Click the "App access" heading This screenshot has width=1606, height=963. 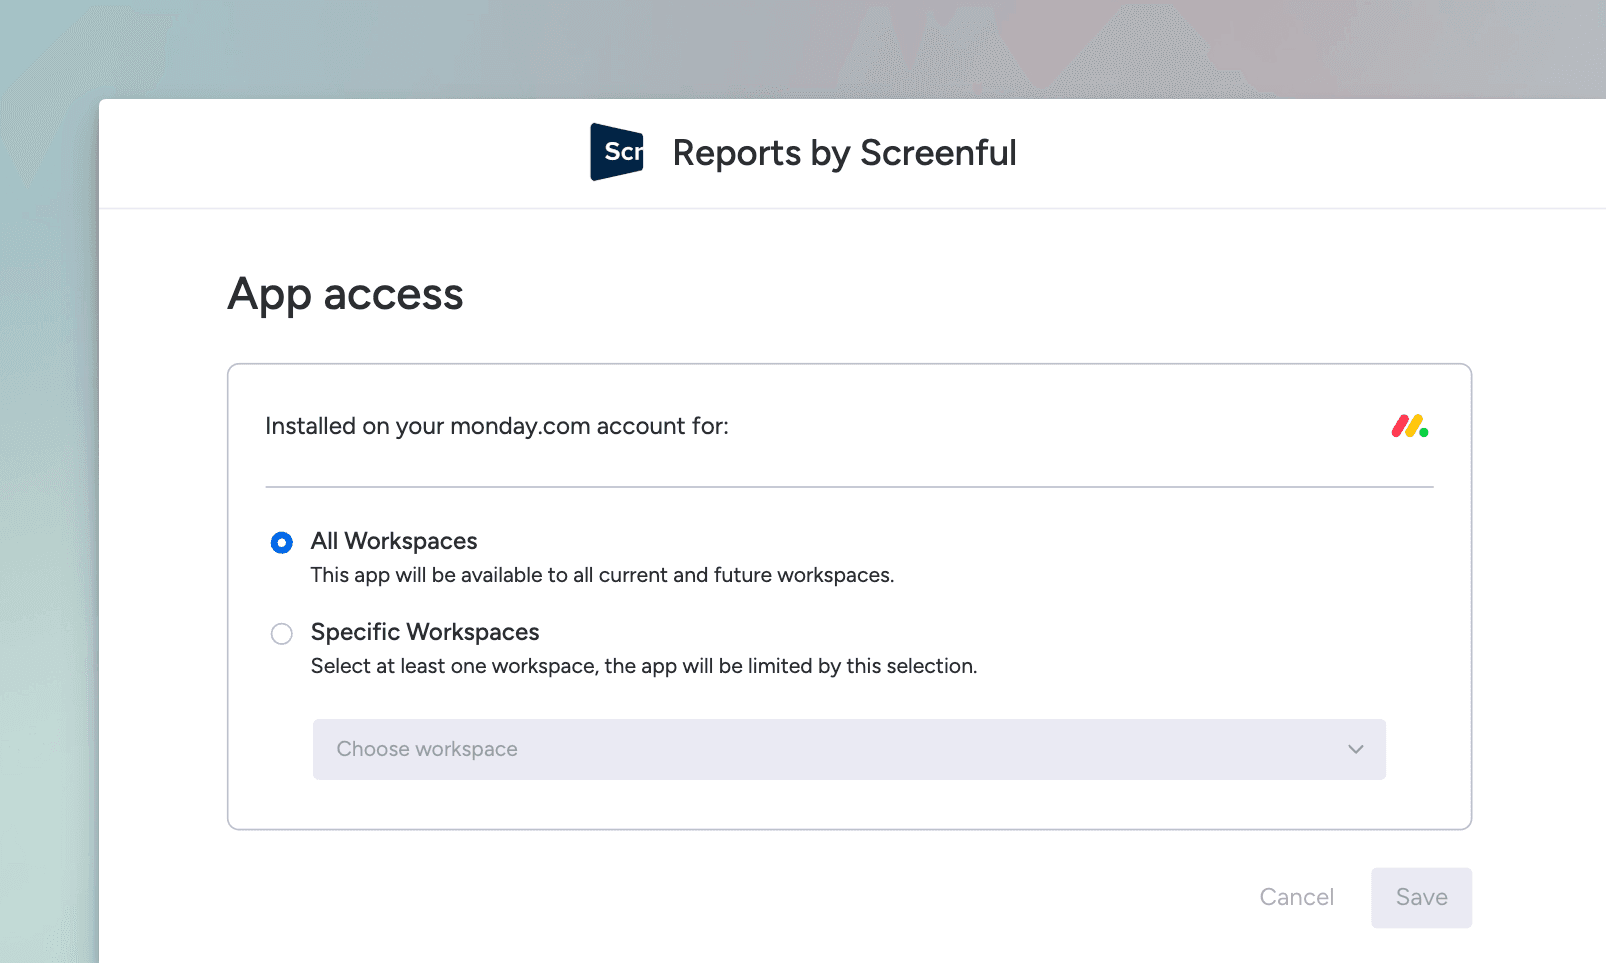(x=346, y=294)
